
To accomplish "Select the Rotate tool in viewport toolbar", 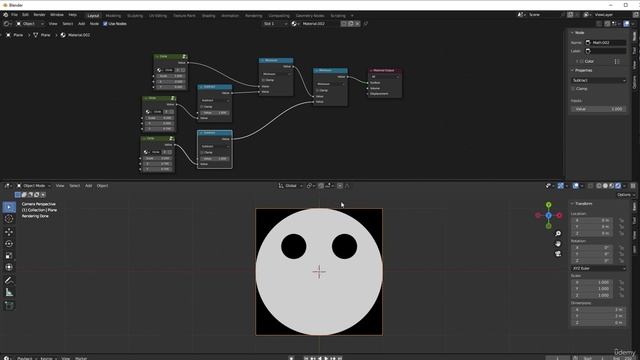I will pyautogui.click(x=9, y=244).
